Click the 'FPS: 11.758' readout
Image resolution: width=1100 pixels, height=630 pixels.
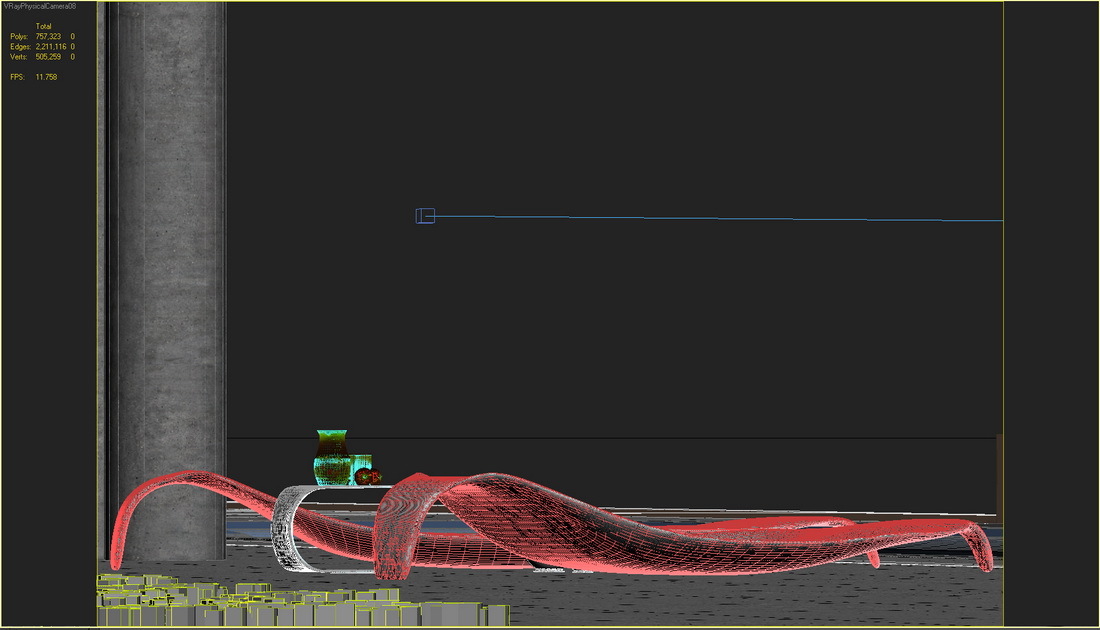34,77
